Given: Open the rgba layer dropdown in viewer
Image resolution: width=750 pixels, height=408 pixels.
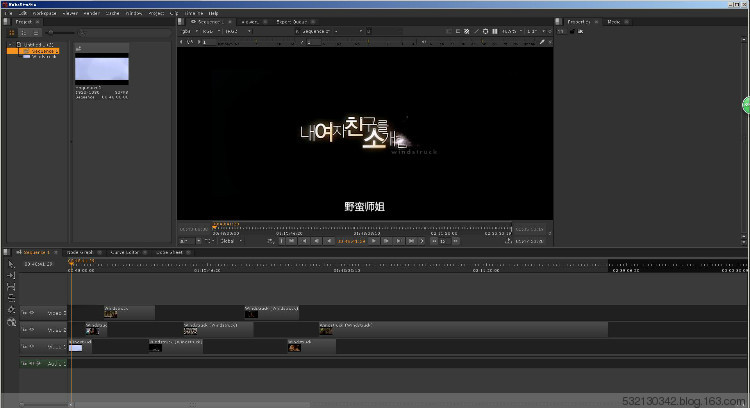Looking at the screenshot, I should 187,31.
